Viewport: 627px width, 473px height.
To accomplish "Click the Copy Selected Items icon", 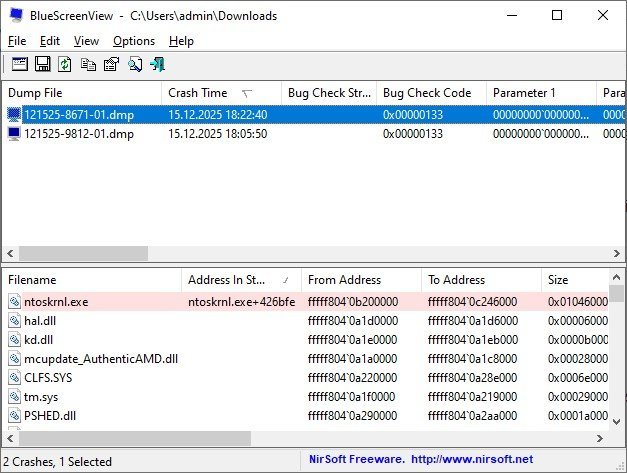I will pos(88,64).
